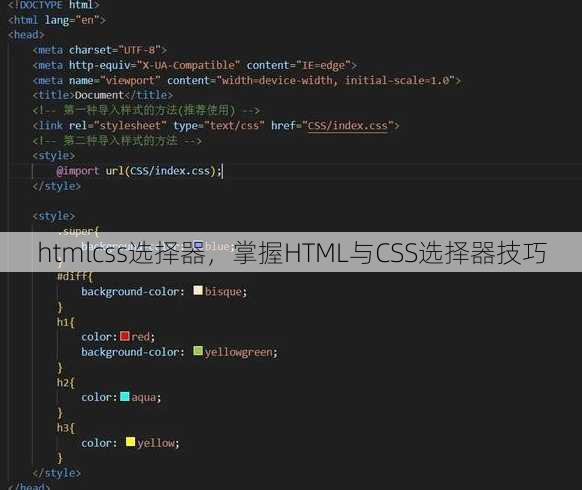Click the DOCTYPE html declaration
This screenshot has width=582, height=490.
pyautogui.click(x=53, y=5)
